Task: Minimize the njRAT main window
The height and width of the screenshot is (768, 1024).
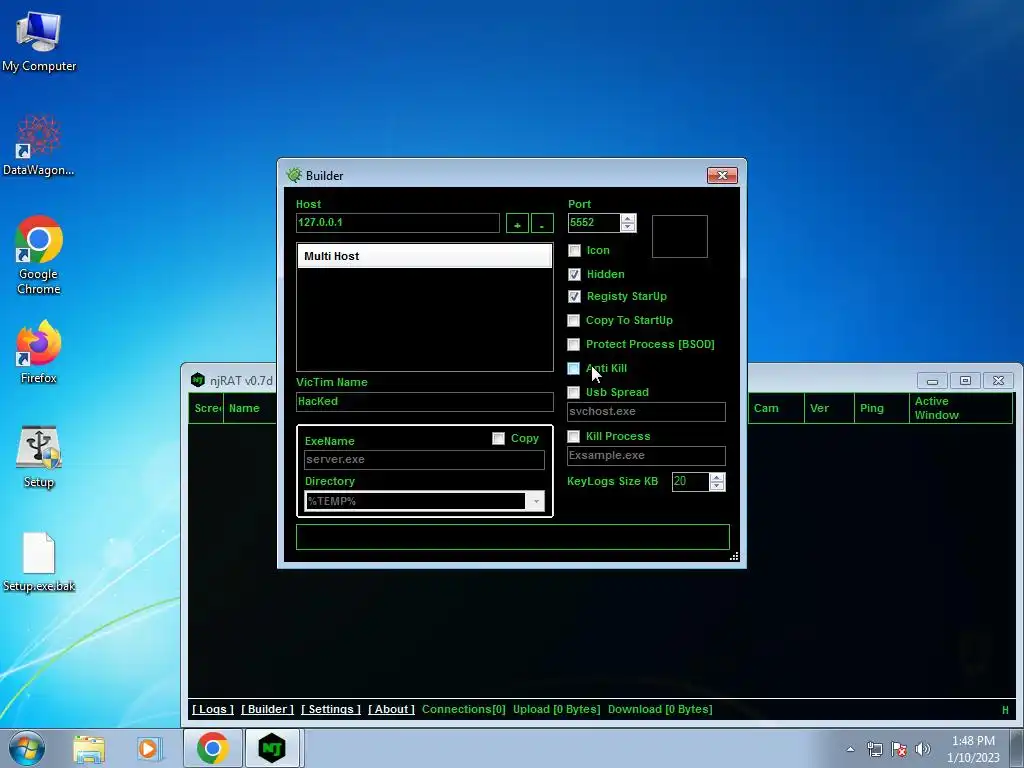Action: click(933, 380)
